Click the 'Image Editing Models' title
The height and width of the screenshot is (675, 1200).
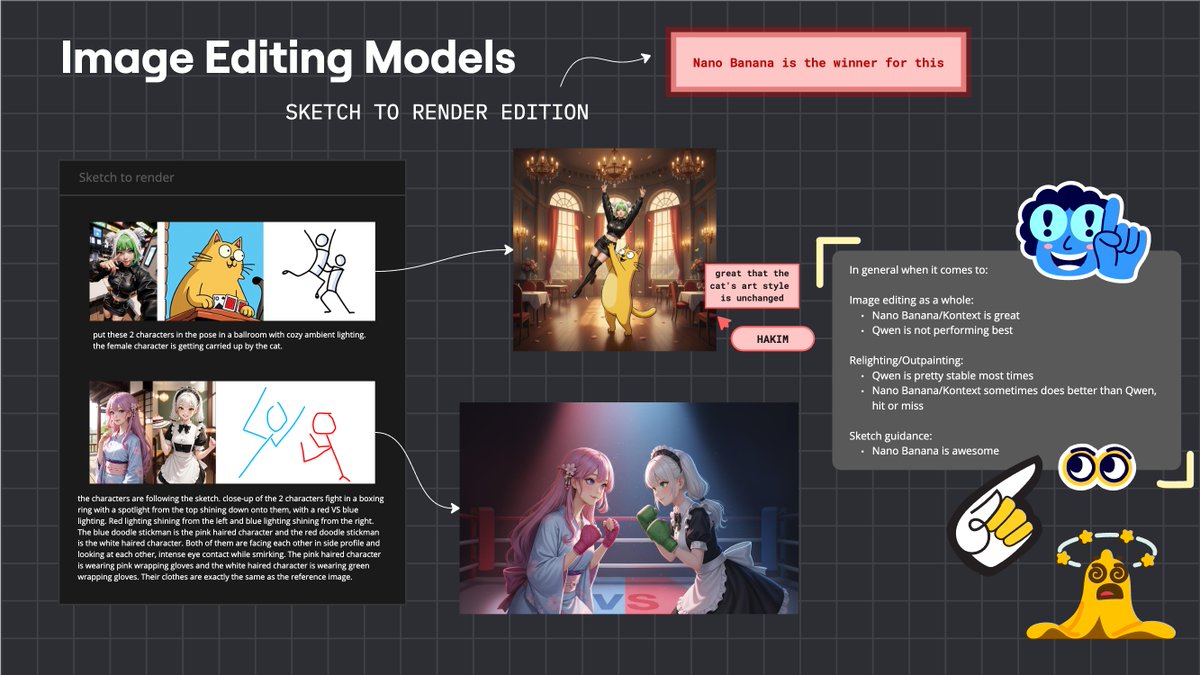click(x=288, y=58)
